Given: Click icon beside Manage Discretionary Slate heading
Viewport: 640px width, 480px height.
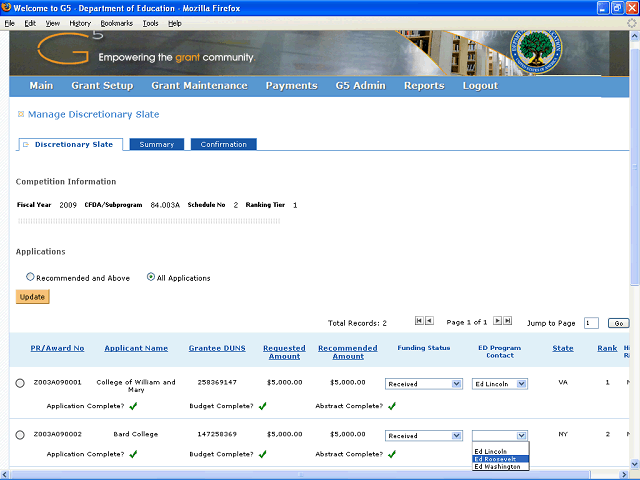Looking at the screenshot, I should (x=20, y=115).
